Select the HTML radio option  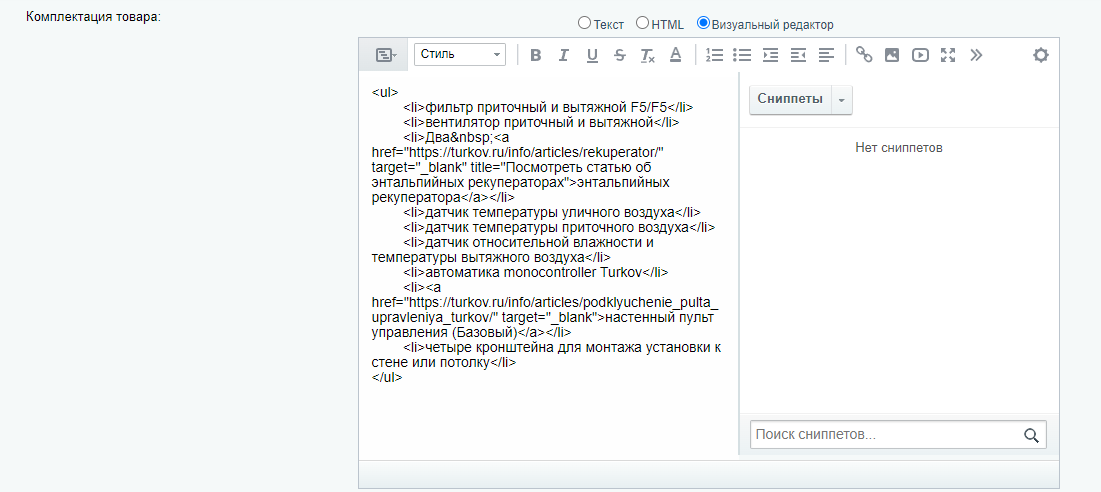[x=642, y=23]
